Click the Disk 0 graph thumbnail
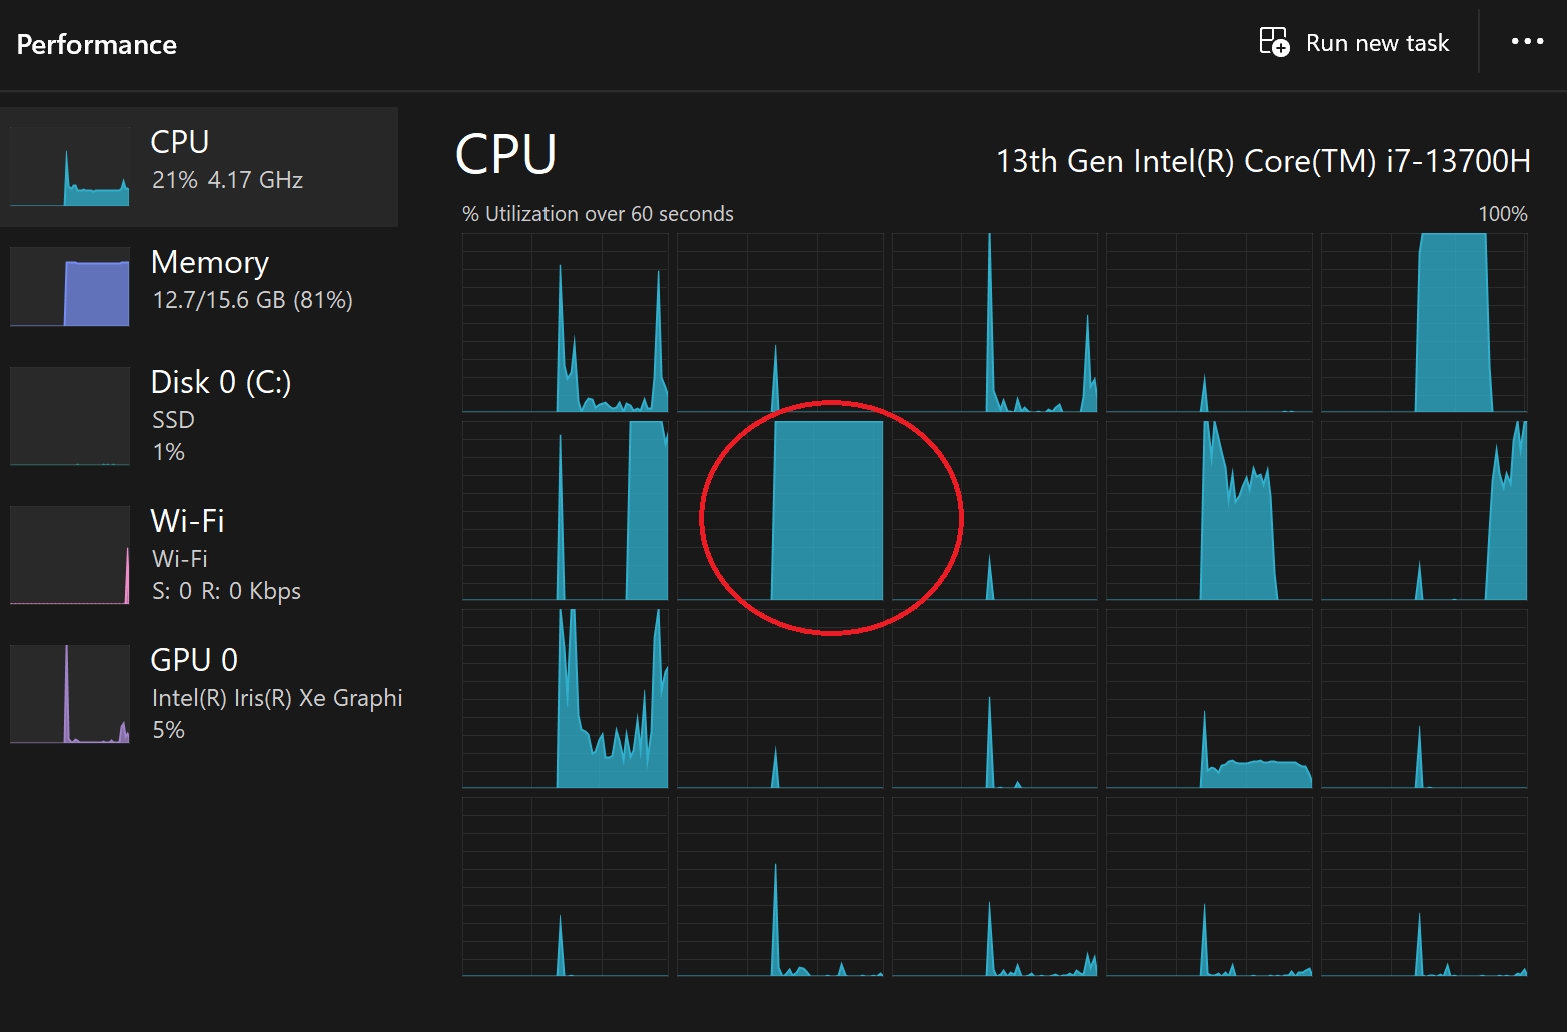The width and height of the screenshot is (1567, 1032). coord(70,416)
